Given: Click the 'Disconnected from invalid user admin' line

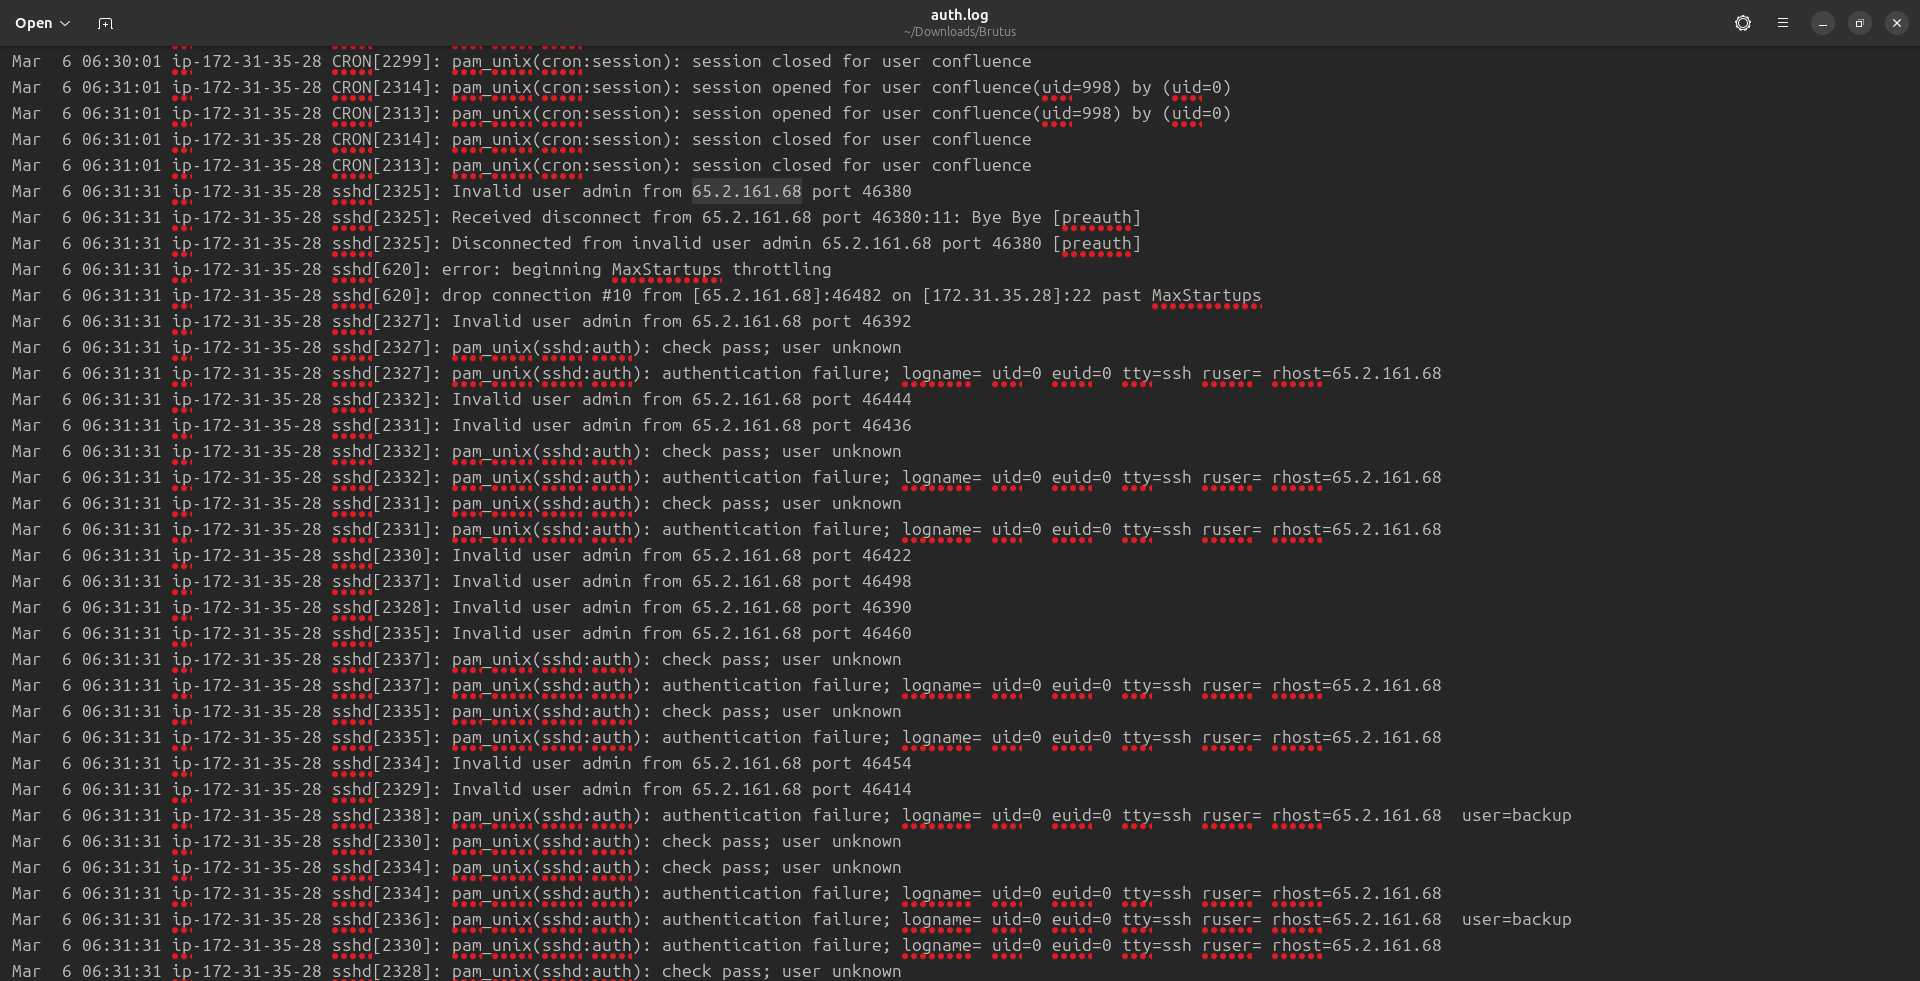Looking at the screenshot, I should pos(577,244).
